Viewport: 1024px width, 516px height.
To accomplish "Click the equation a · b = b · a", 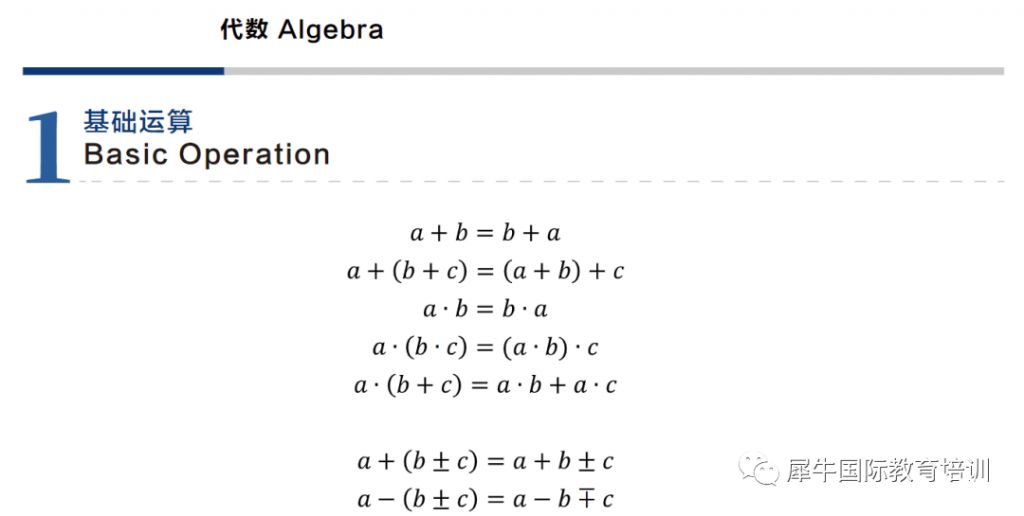I will click(x=485, y=309).
